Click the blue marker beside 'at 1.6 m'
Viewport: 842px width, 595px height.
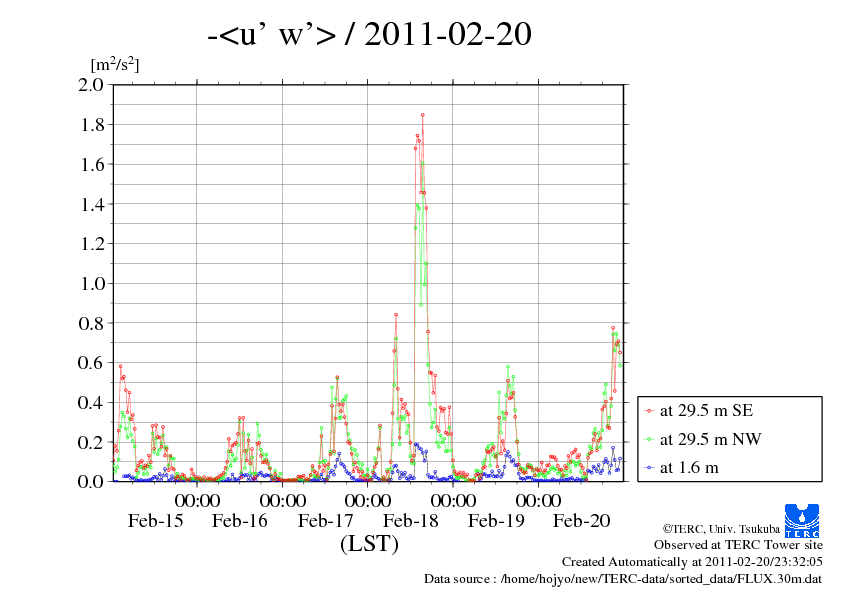pyautogui.click(x=650, y=468)
